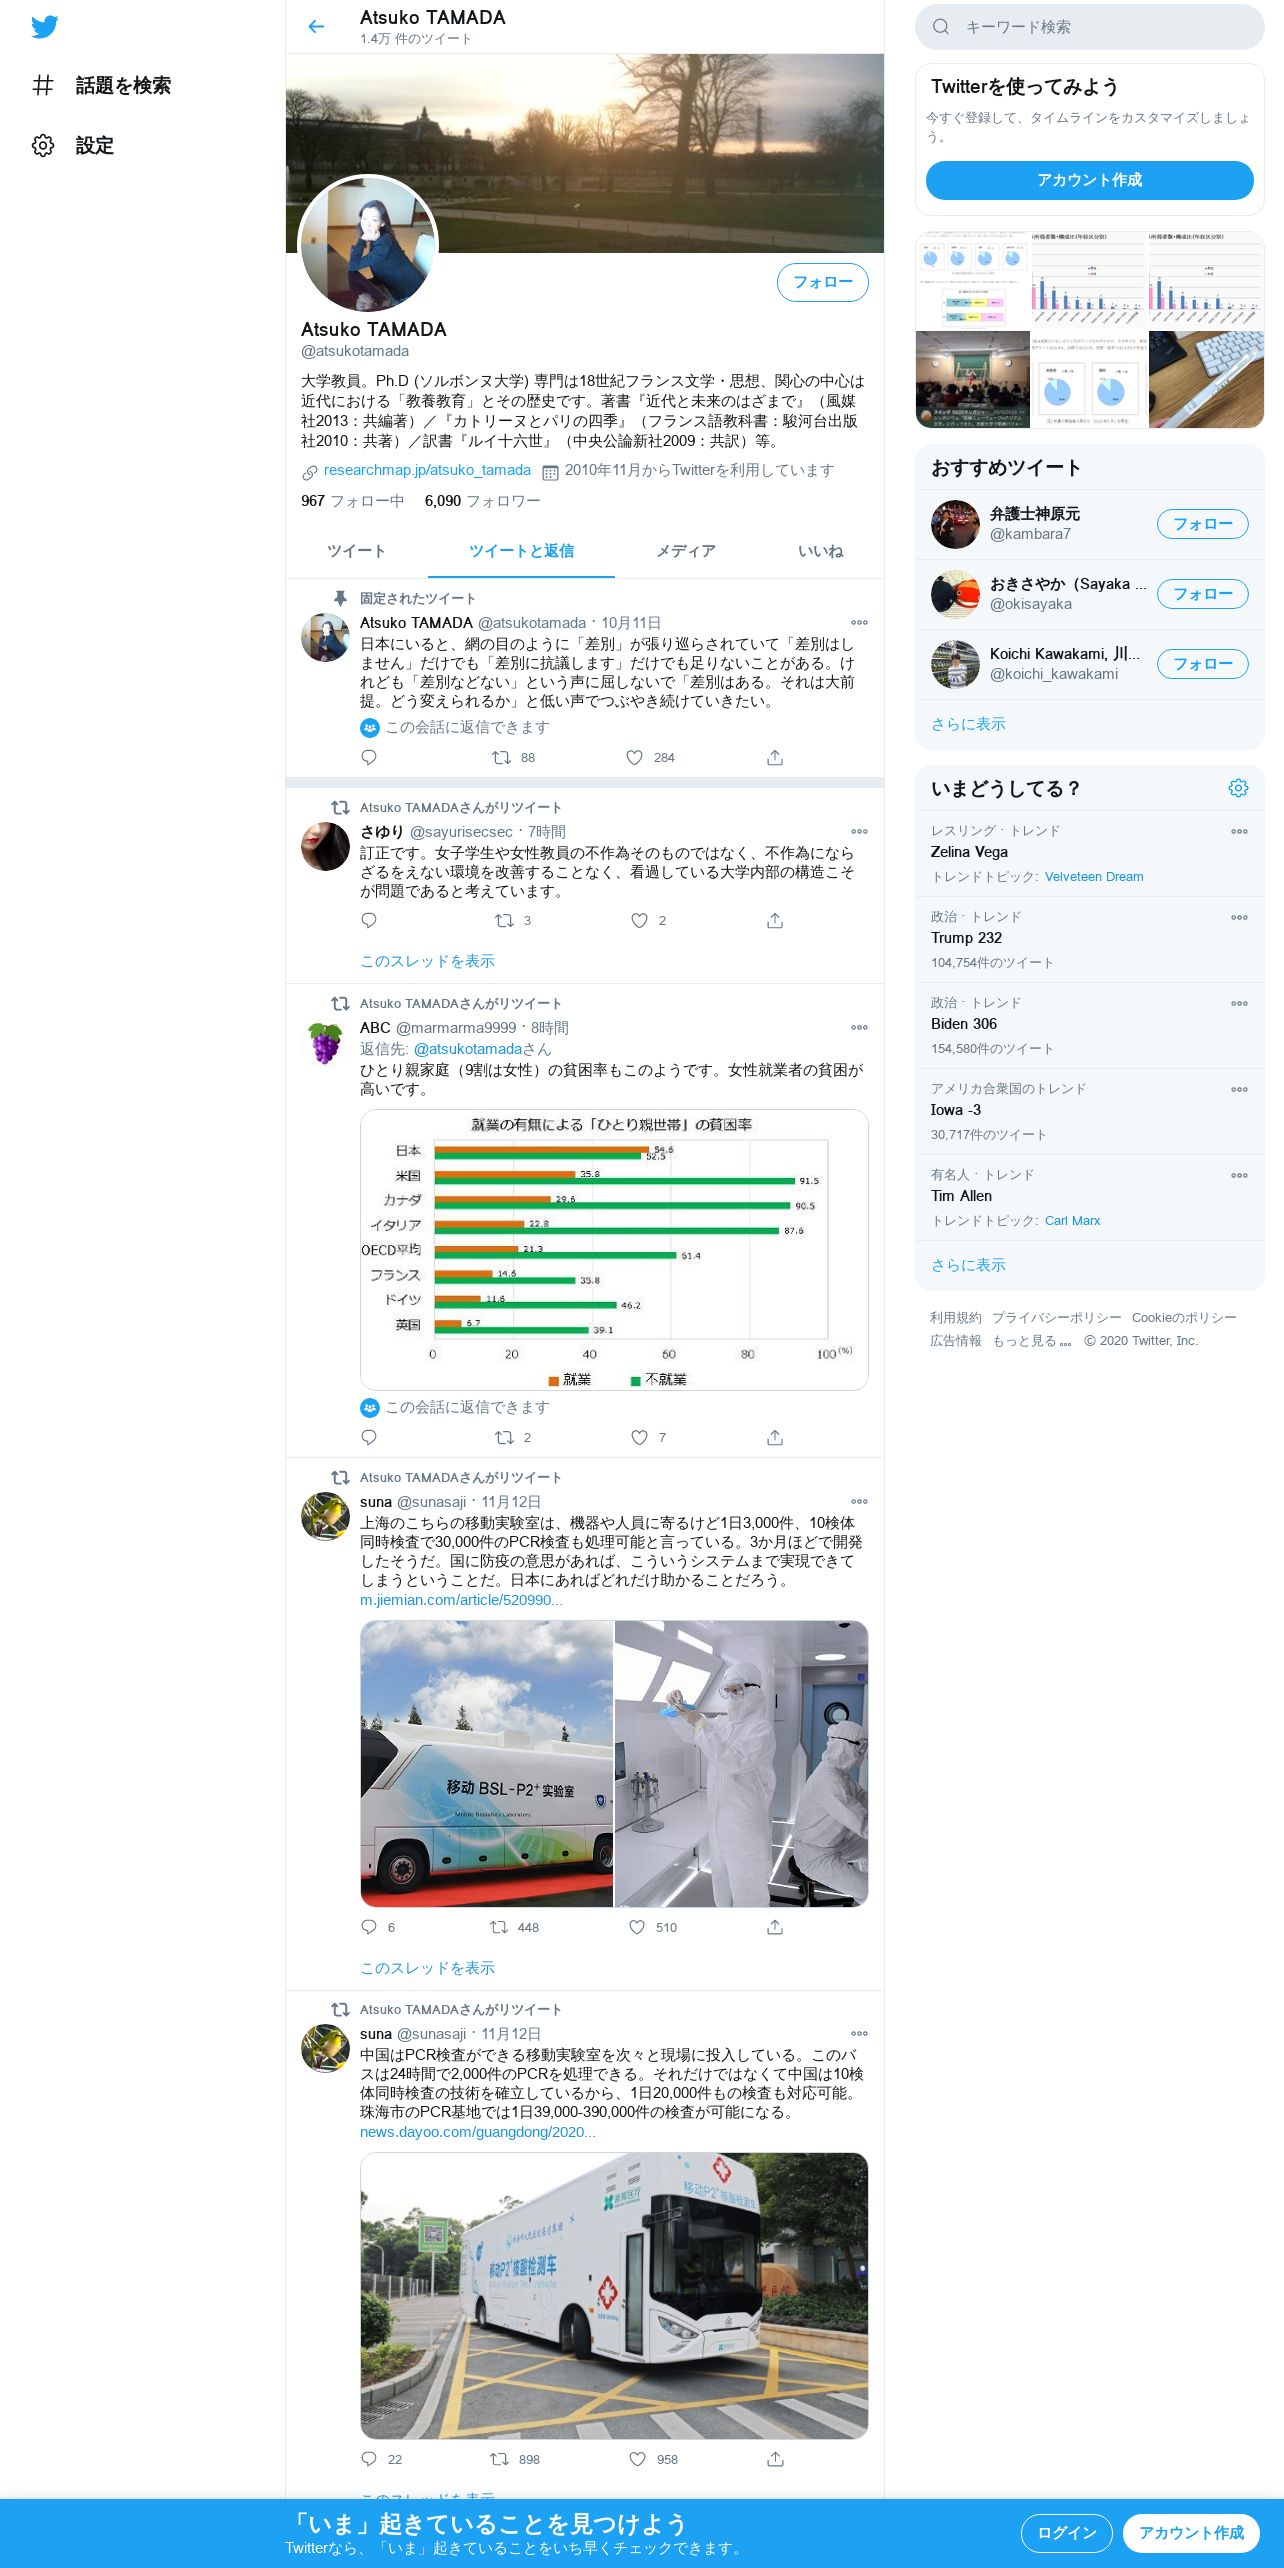
Task: Reply to suna tweet with 6 replies
Action: point(377,1927)
